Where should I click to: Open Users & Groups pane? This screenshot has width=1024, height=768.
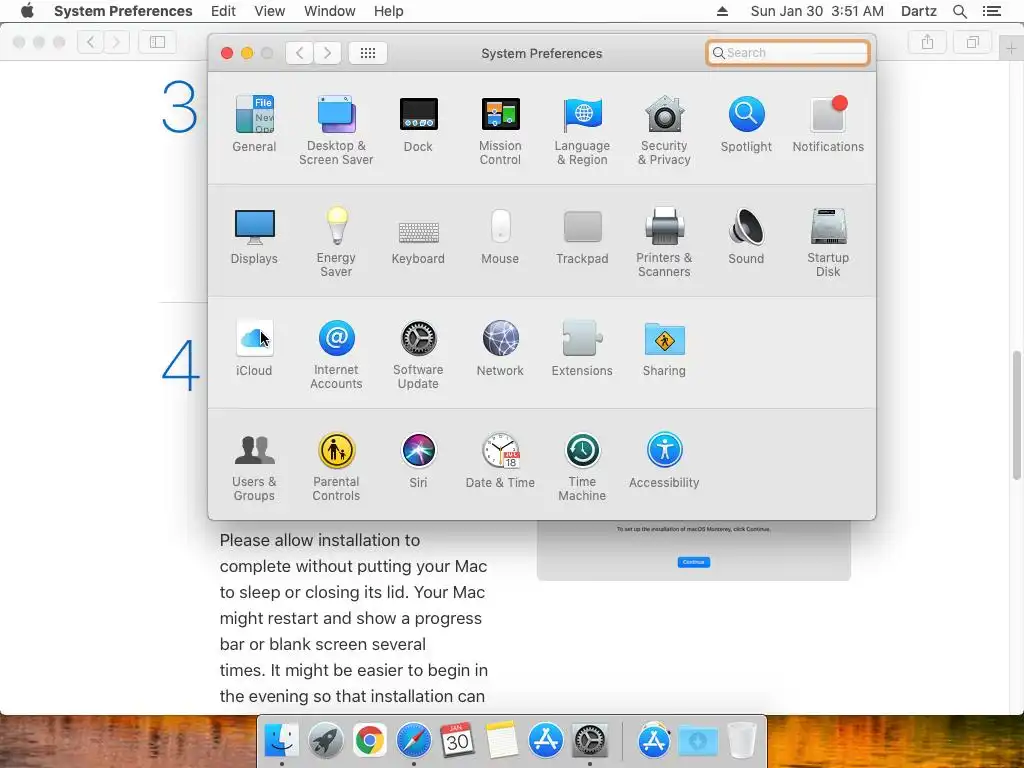point(254,466)
